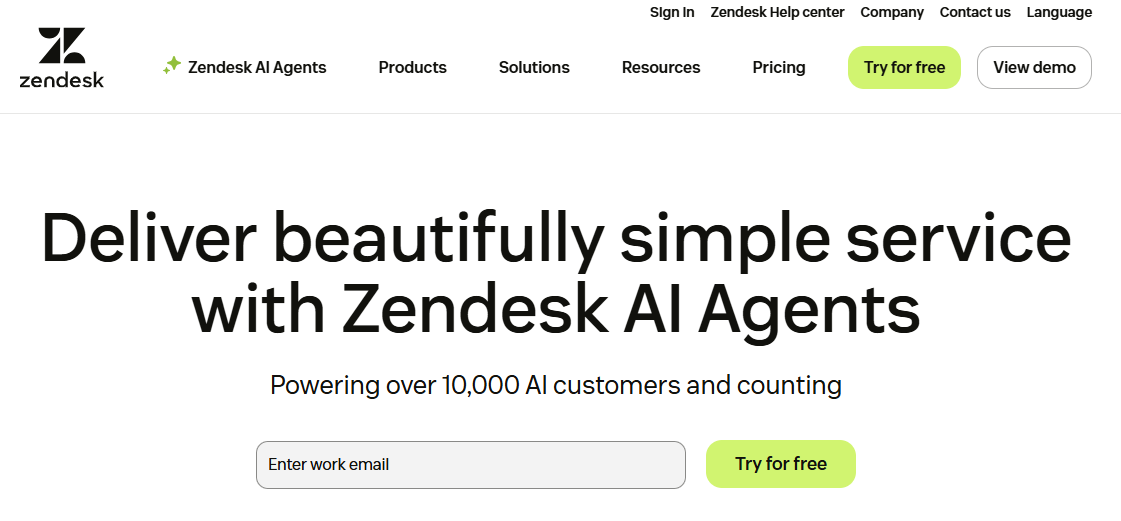Viewport: 1121px width, 521px height.
Task: Expand the Products menu
Action: point(413,67)
